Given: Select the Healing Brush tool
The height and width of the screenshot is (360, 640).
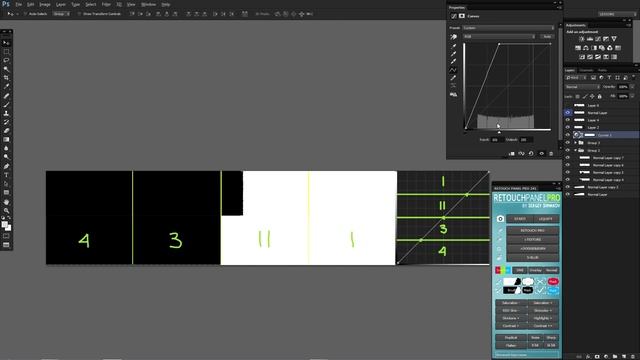Looking at the screenshot, I should pyautogui.click(x=6, y=96).
